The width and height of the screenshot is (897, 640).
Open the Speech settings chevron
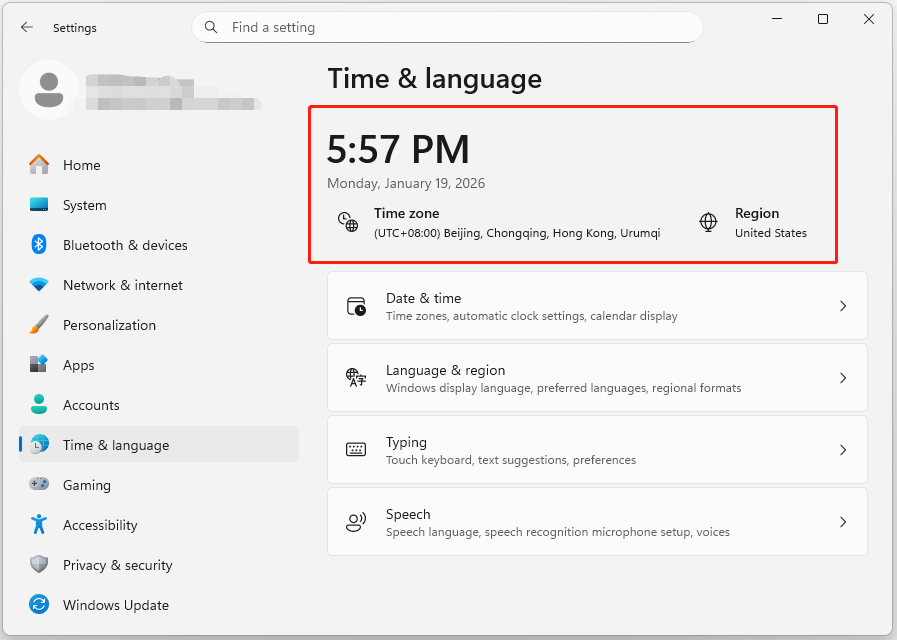click(x=842, y=522)
